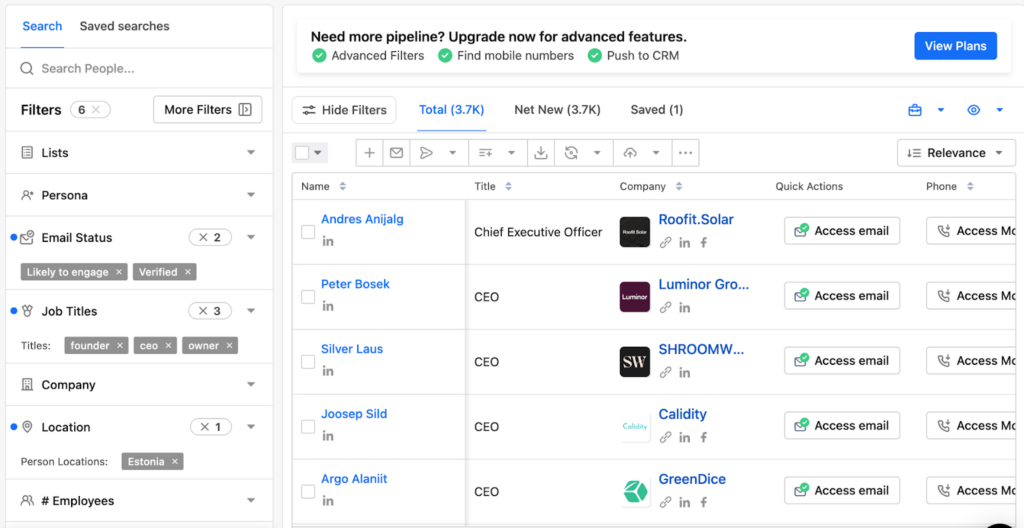Select the Silver Laus row checkbox
1024x528 pixels.
tap(308, 362)
